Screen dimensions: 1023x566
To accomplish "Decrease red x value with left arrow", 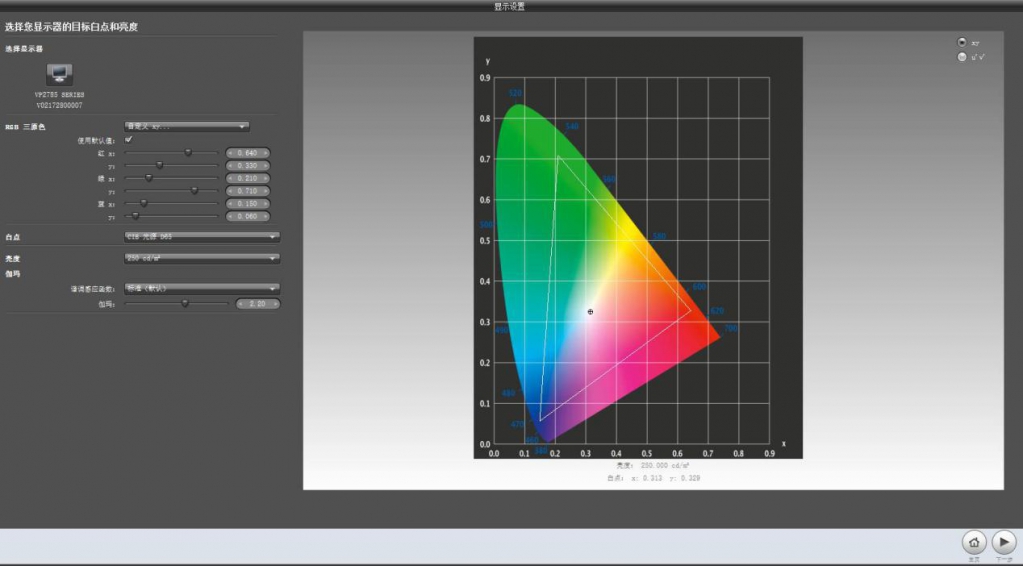I will coord(230,153).
